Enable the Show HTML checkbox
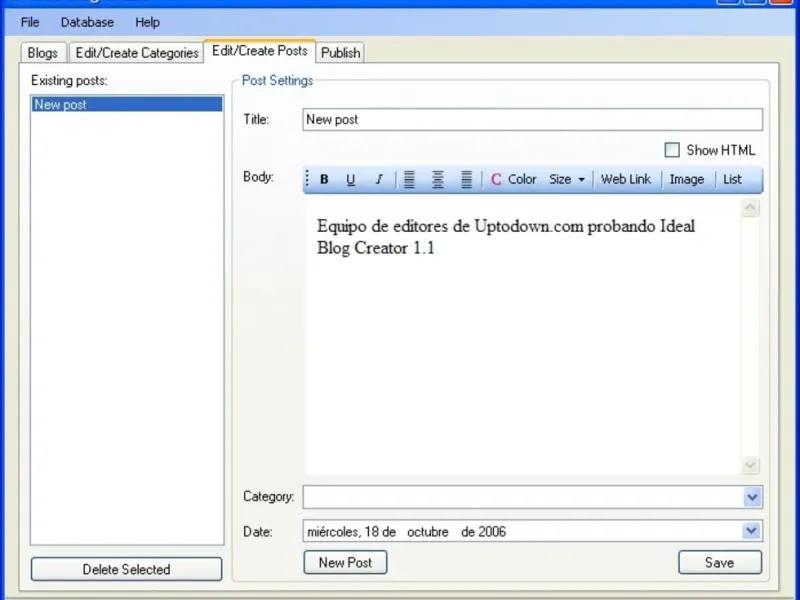800x600 pixels. click(672, 150)
